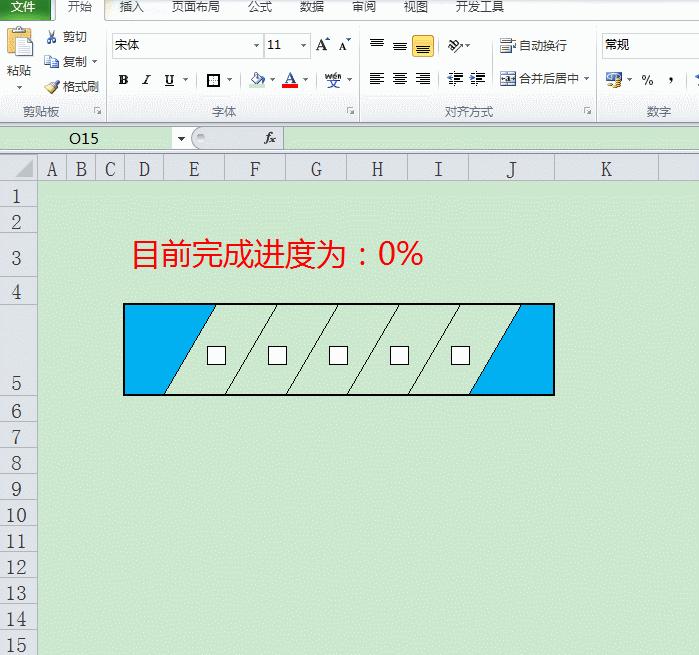Open the fill color dropdown arrow

[x=272, y=80]
